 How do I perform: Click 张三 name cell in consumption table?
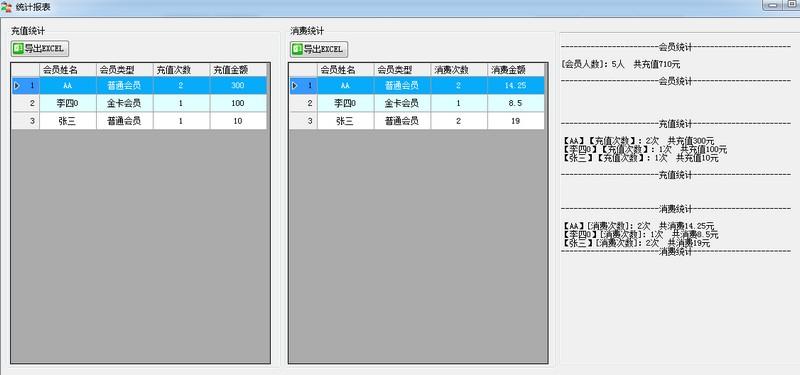[x=345, y=121]
